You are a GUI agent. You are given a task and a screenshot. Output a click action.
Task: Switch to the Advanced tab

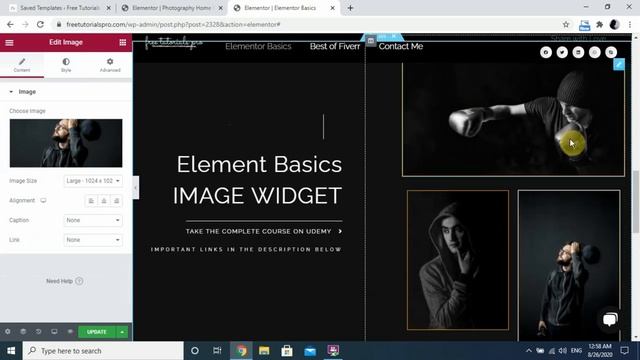coord(110,65)
